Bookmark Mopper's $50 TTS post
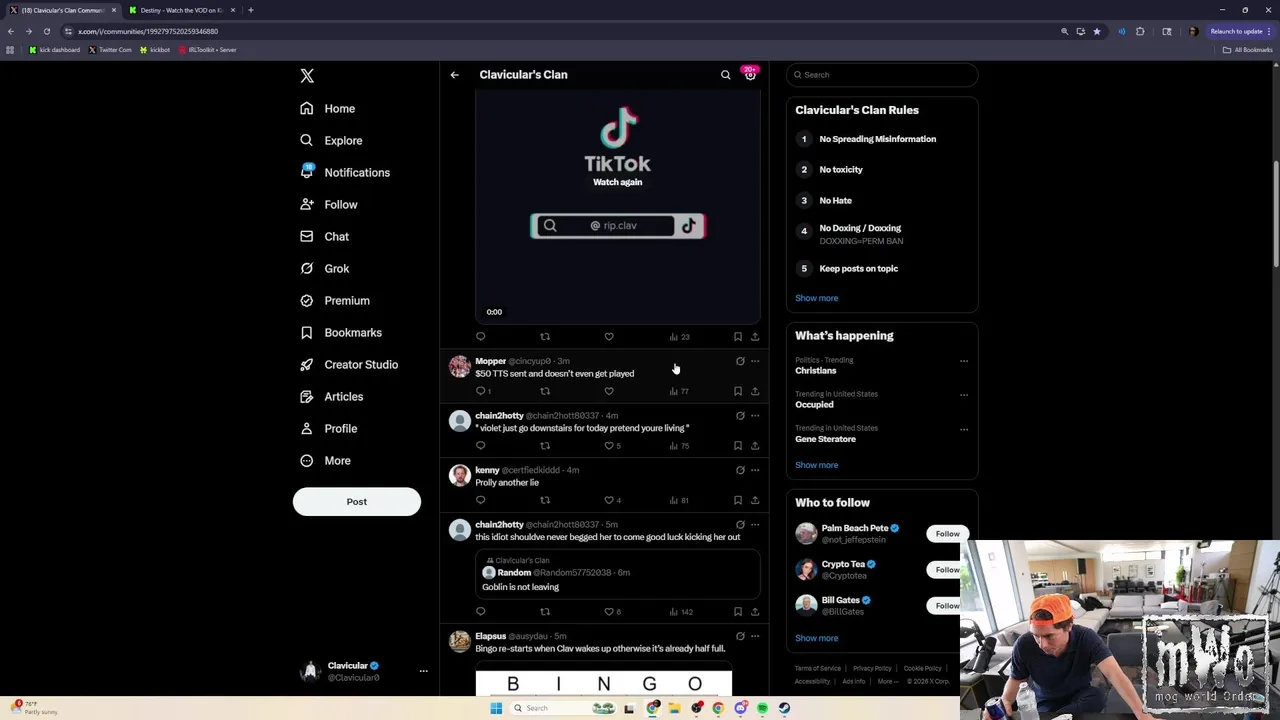1280x720 pixels. (738, 391)
